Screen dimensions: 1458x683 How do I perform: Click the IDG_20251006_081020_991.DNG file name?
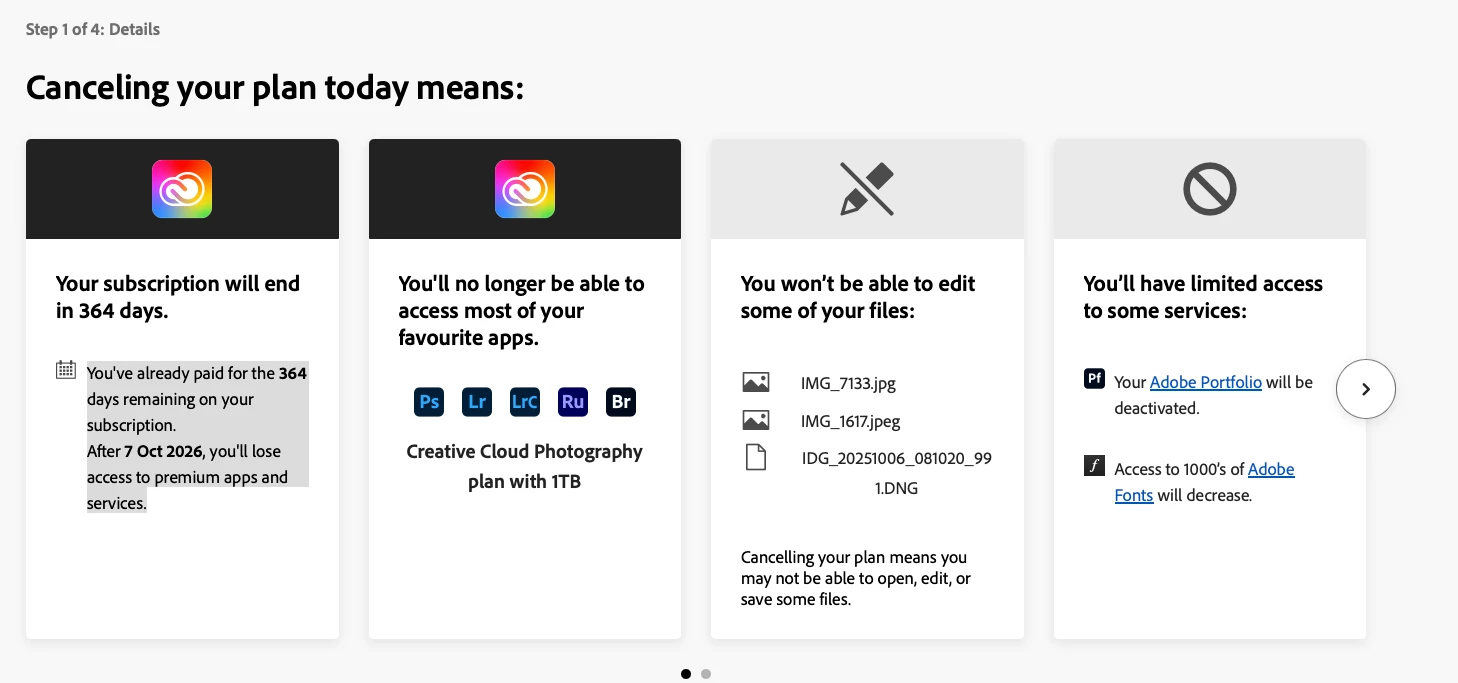pos(897,474)
